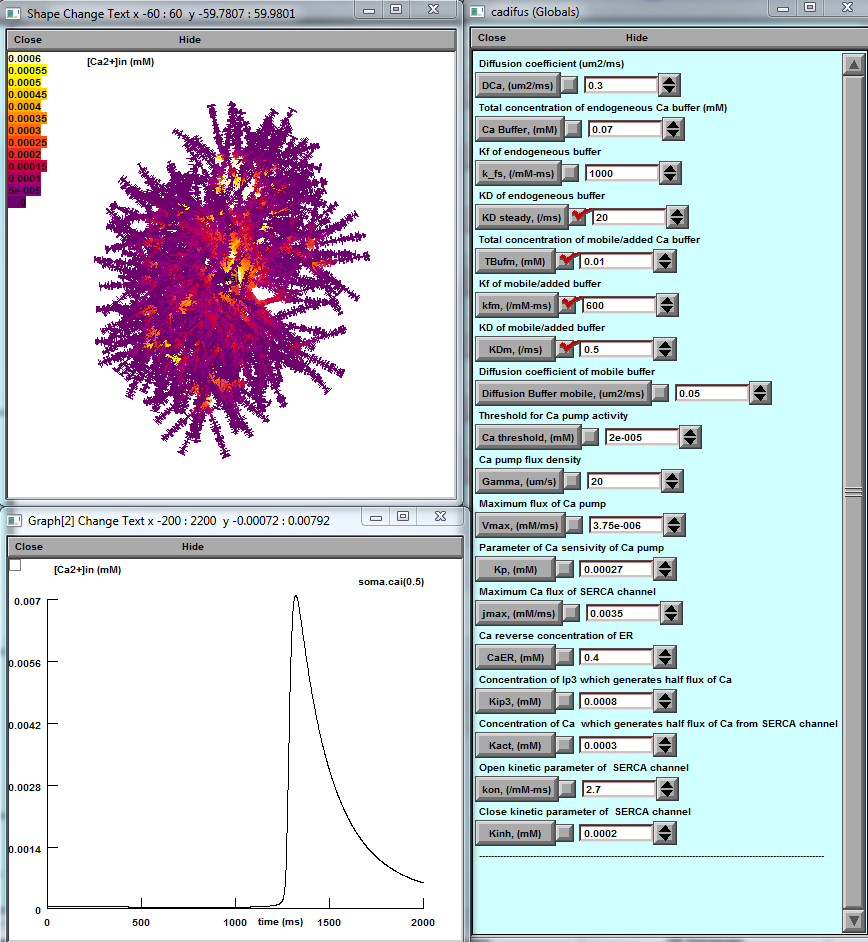Click the CaER value field

pos(618,657)
